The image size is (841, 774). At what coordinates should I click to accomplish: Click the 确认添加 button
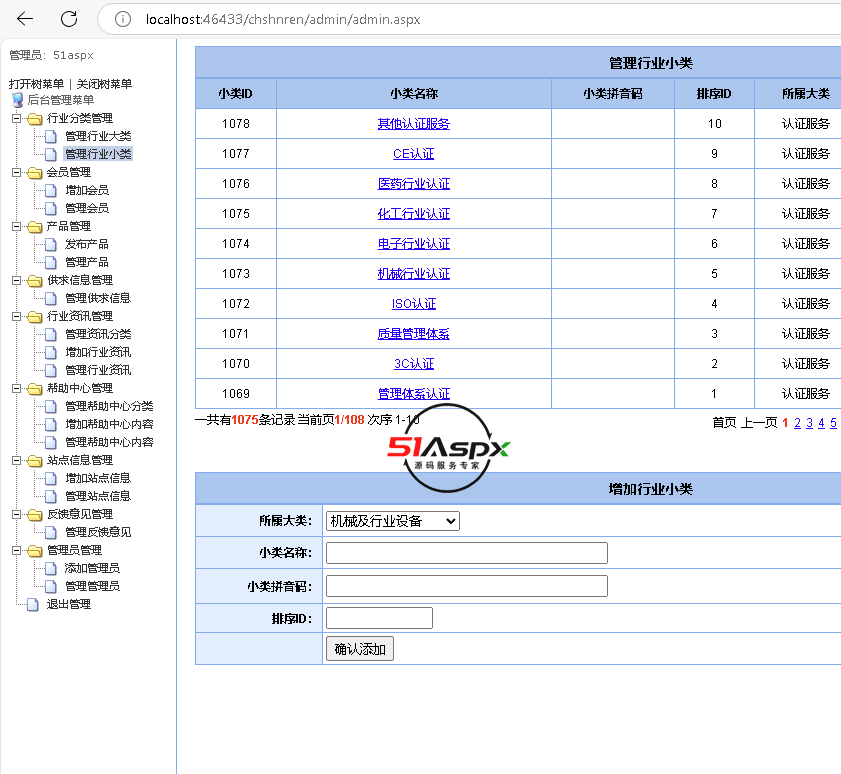[x=360, y=649]
